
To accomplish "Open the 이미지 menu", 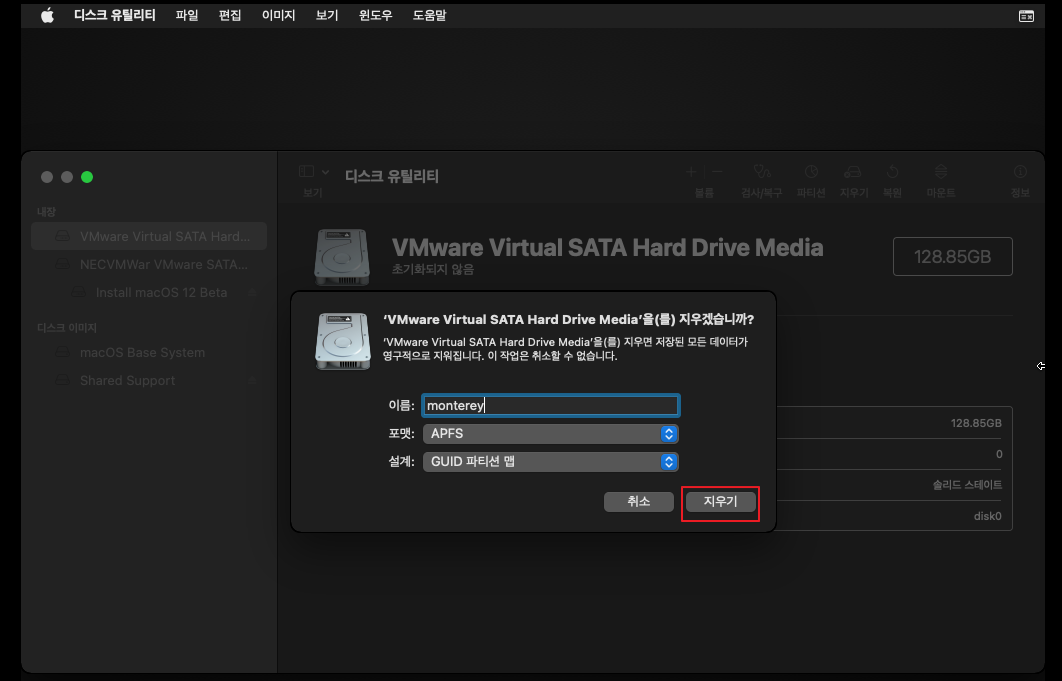I will pyautogui.click(x=278, y=15).
